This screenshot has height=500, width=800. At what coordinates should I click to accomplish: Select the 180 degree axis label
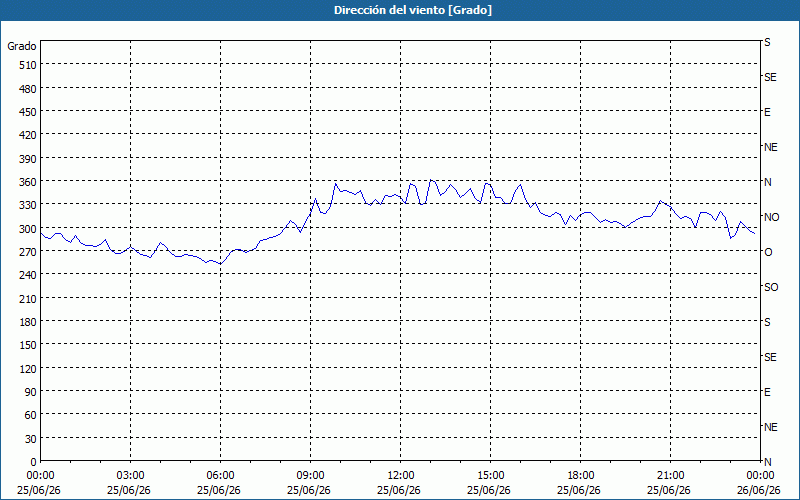[28, 322]
